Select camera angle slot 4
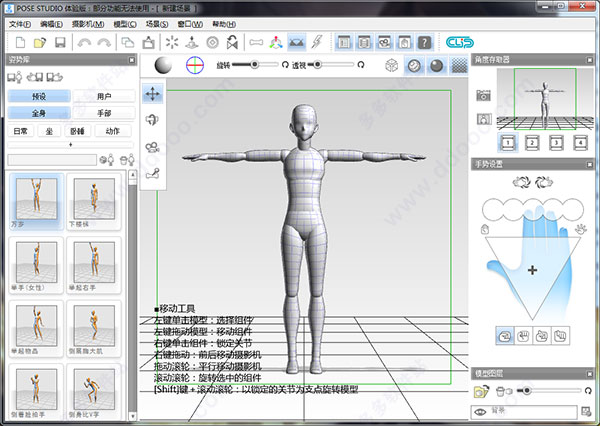The image size is (600, 426). [580, 143]
